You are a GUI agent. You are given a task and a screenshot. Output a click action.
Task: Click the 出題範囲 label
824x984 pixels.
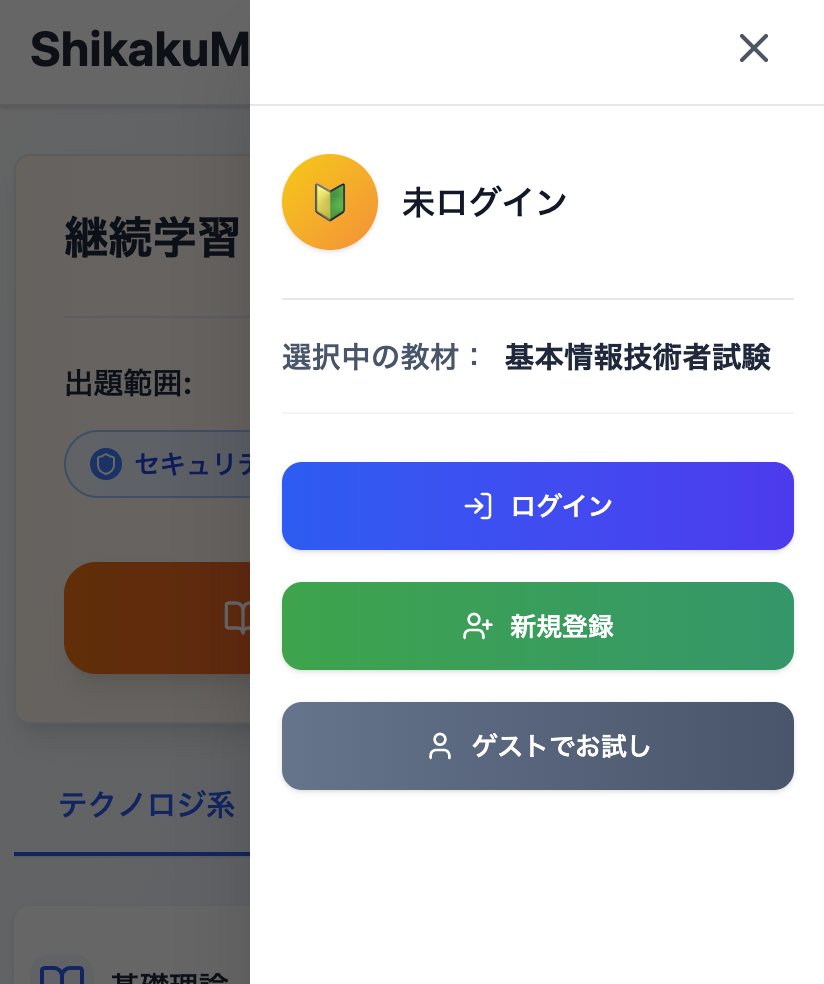coord(128,383)
